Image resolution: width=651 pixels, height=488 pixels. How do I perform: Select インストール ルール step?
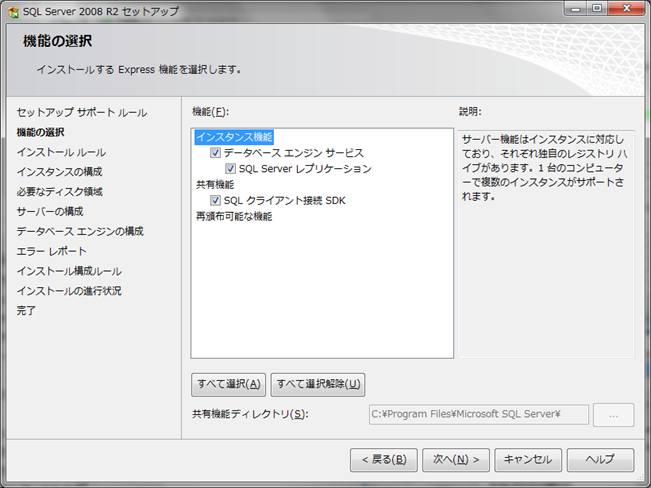(x=61, y=152)
